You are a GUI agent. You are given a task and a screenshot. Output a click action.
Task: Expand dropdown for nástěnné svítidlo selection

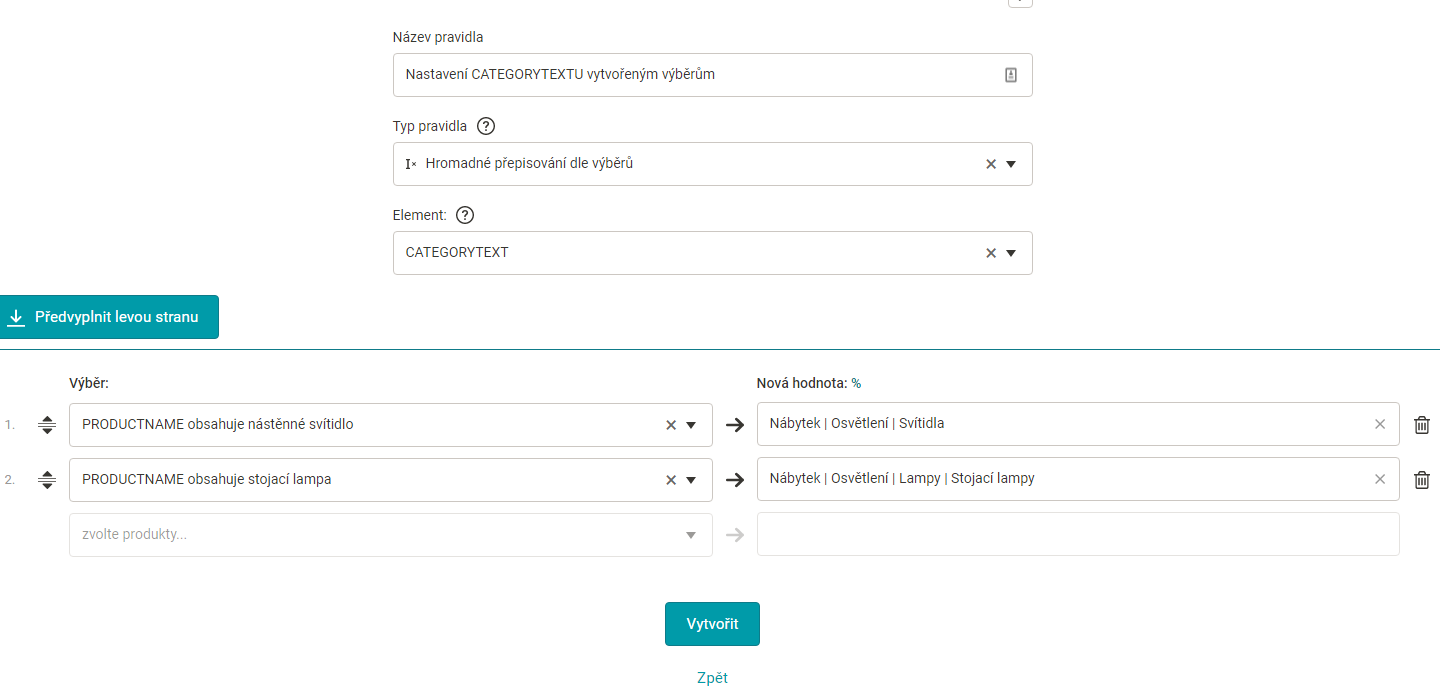tap(691, 425)
